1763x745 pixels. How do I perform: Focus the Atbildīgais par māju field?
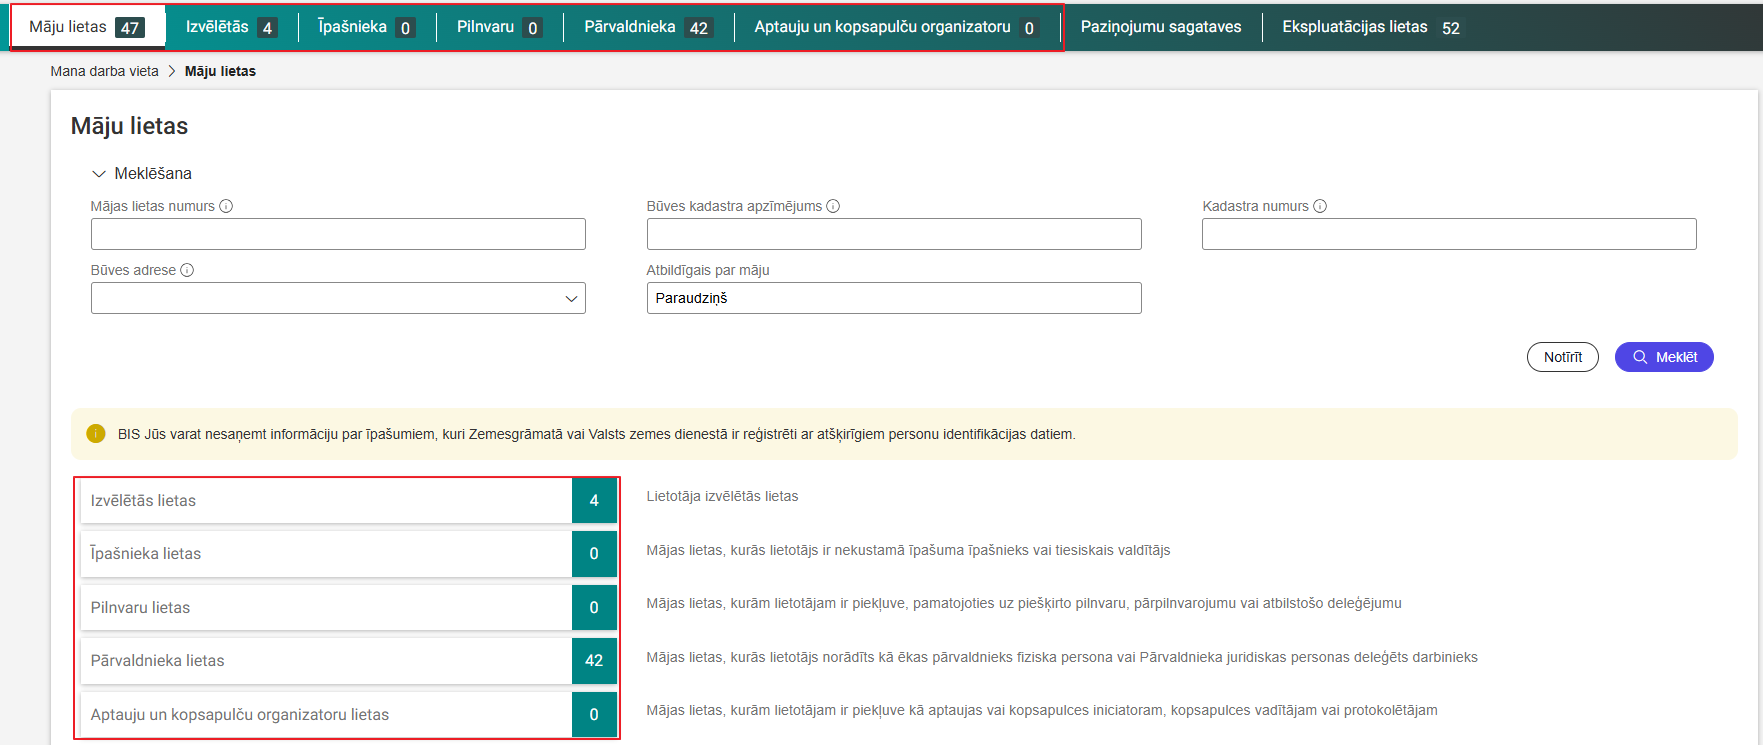[893, 298]
